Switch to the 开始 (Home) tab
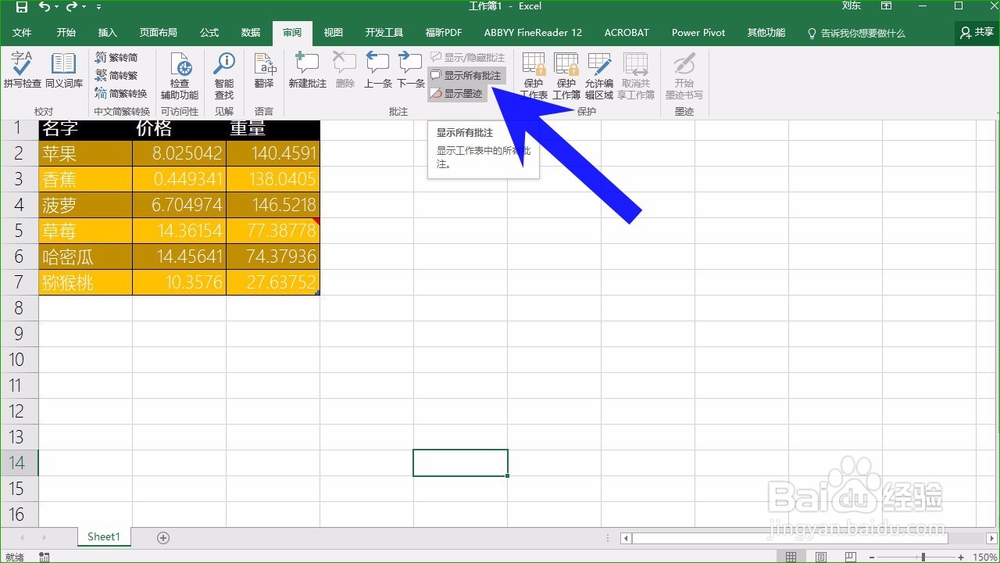Image resolution: width=1000 pixels, height=563 pixels. [x=66, y=33]
